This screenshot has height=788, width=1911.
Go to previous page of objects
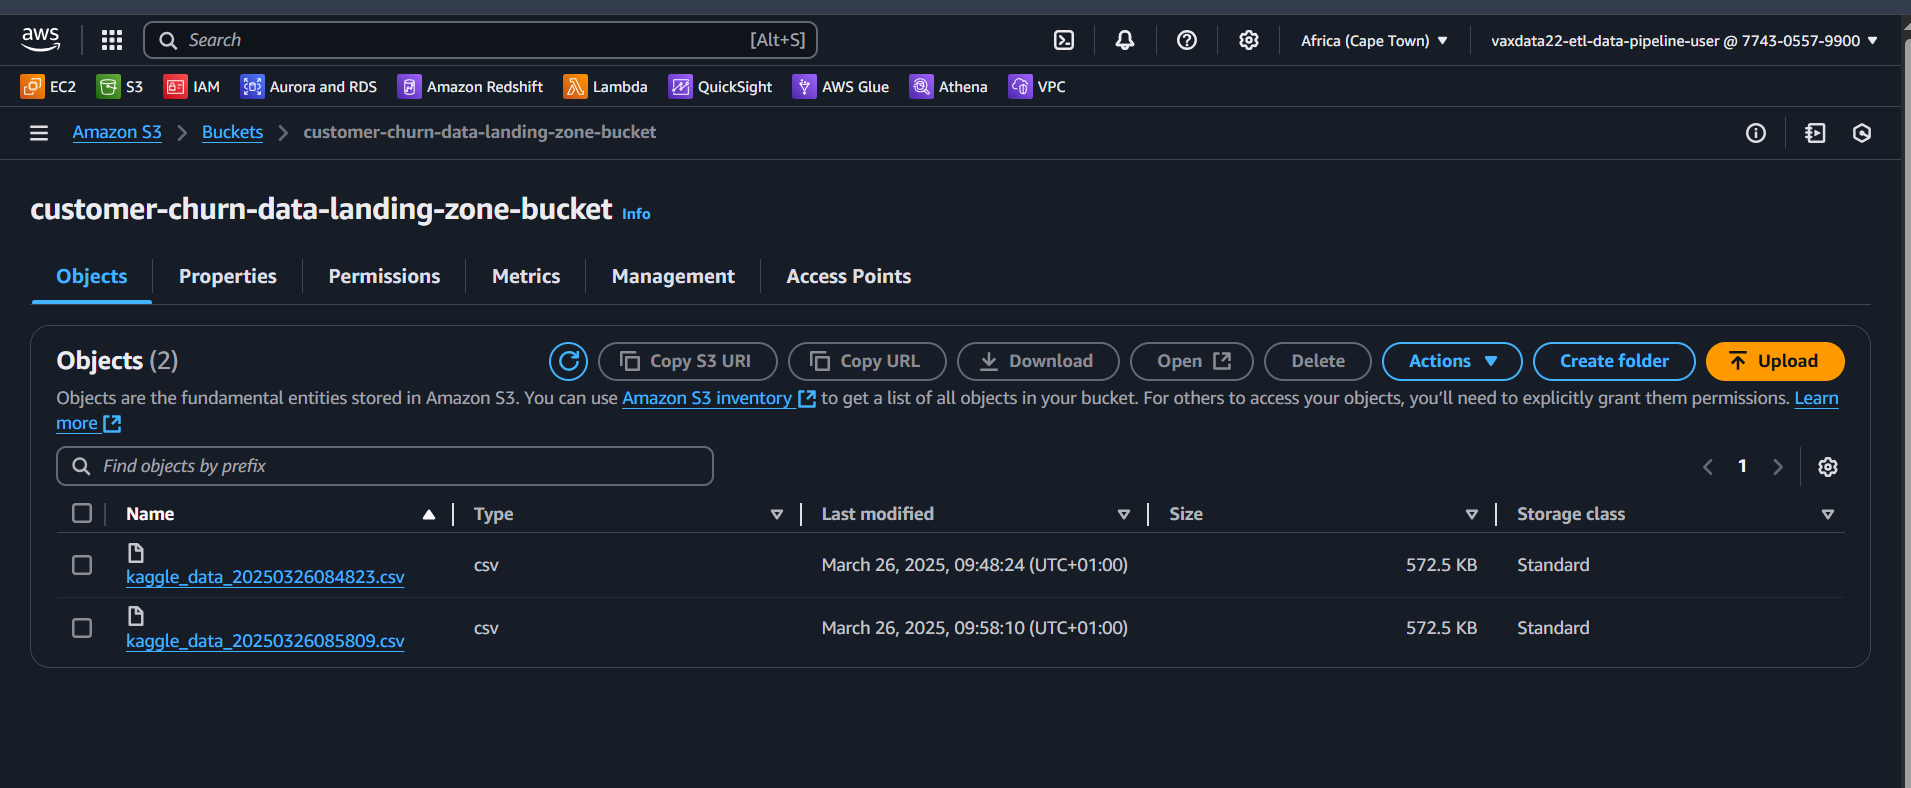click(1708, 467)
